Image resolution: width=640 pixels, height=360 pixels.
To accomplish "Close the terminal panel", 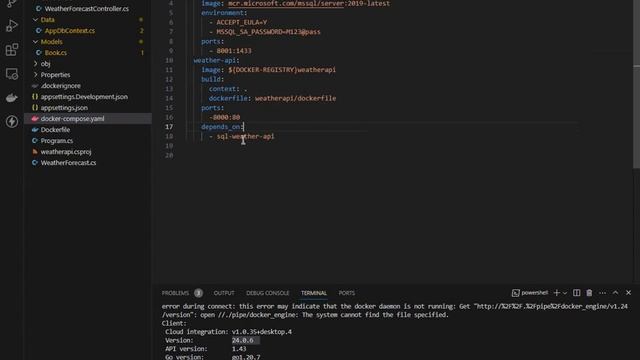I will [629, 293].
